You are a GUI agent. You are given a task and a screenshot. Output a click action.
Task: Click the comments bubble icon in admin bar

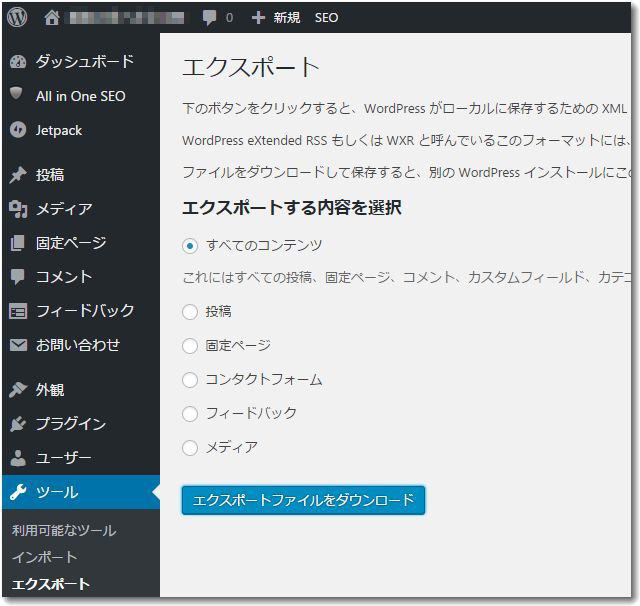click(208, 17)
